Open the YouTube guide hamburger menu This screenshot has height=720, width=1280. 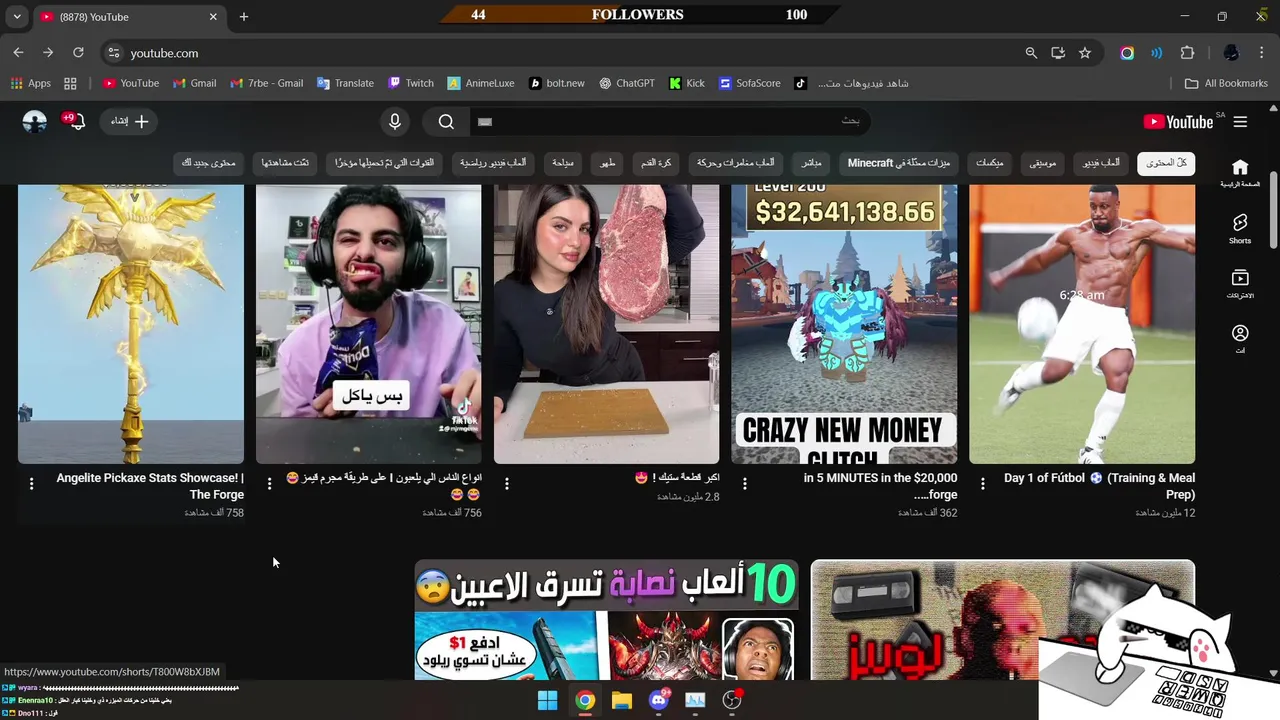click(x=1240, y=122)
